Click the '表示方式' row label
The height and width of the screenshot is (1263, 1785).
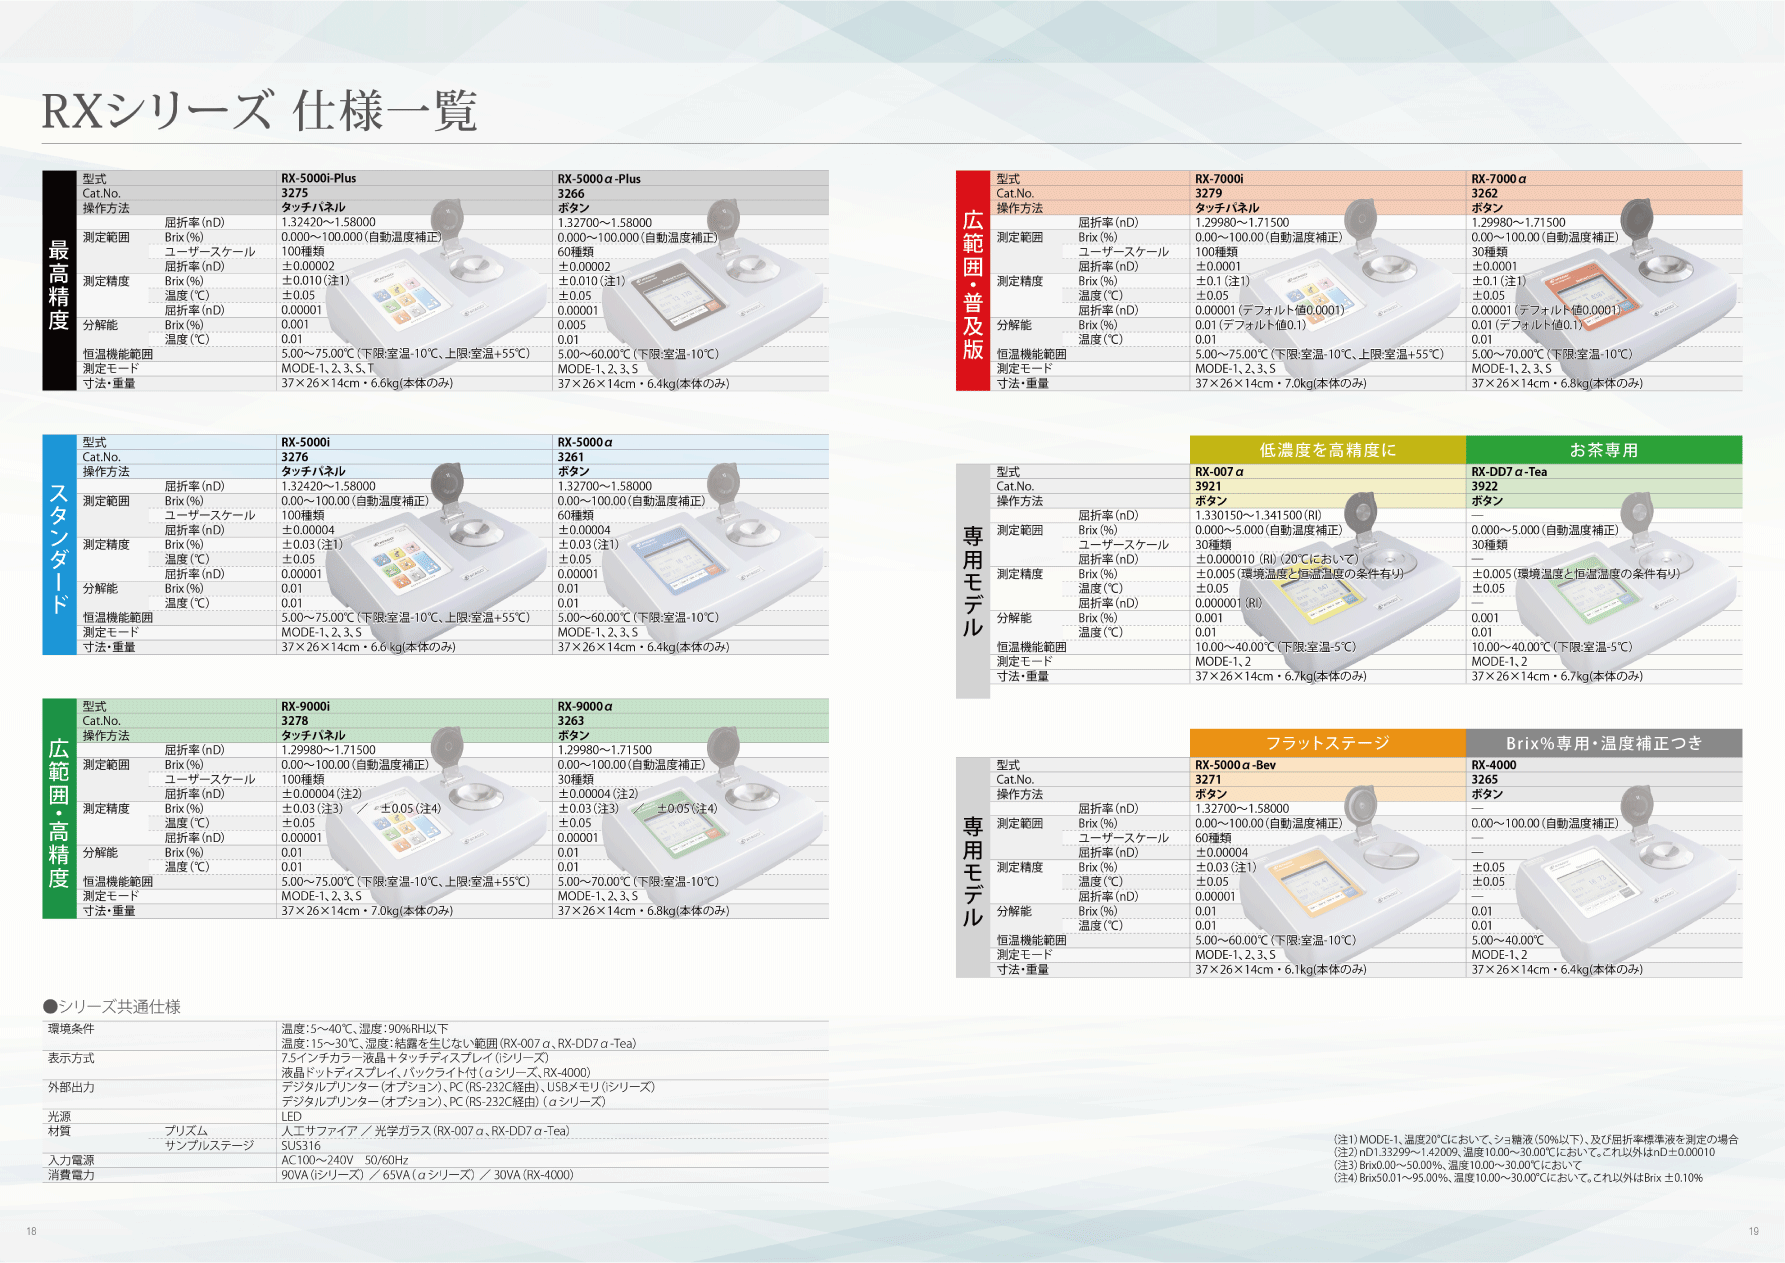tap(71, 1058)
